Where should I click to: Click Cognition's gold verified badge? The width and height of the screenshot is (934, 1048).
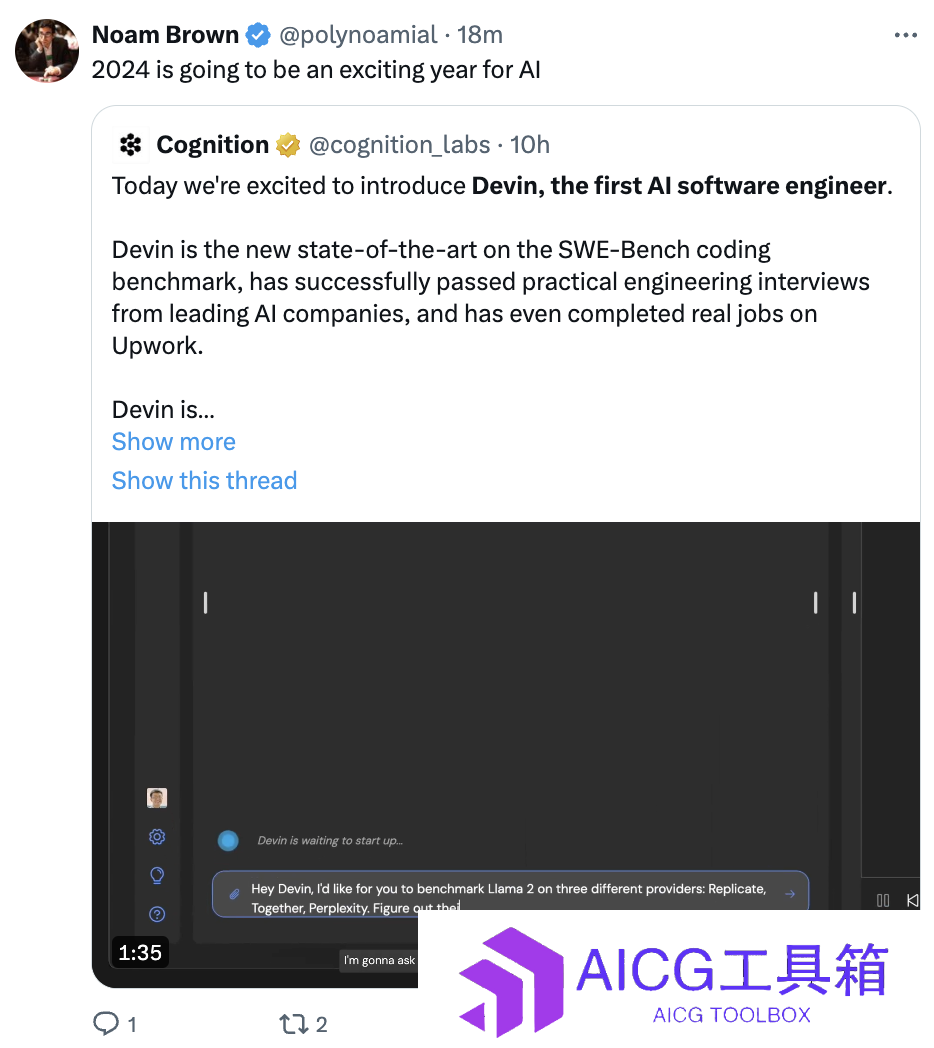288,145
